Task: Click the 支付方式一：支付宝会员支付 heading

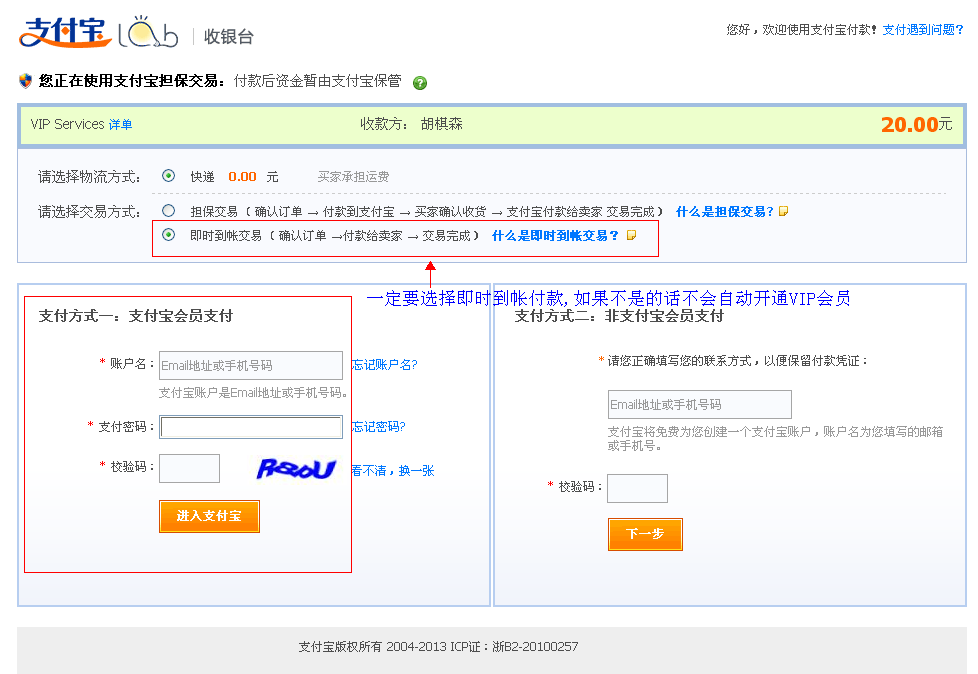Action: pos(135,316)
